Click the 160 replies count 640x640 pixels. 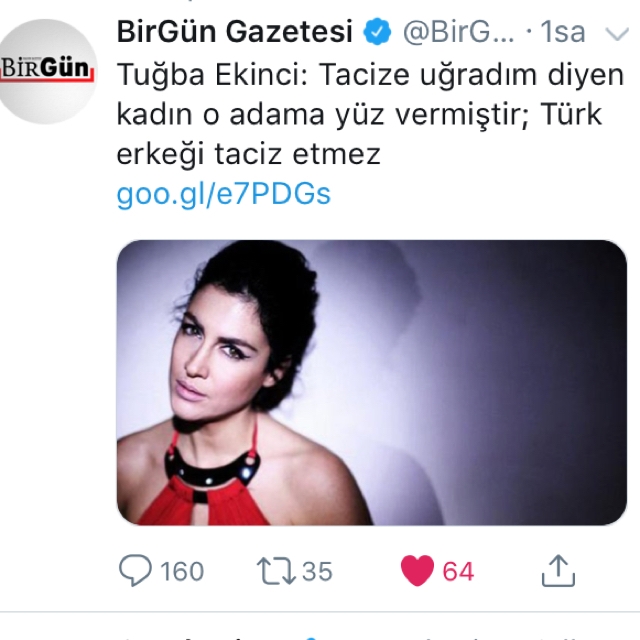(x=182, y=571)
